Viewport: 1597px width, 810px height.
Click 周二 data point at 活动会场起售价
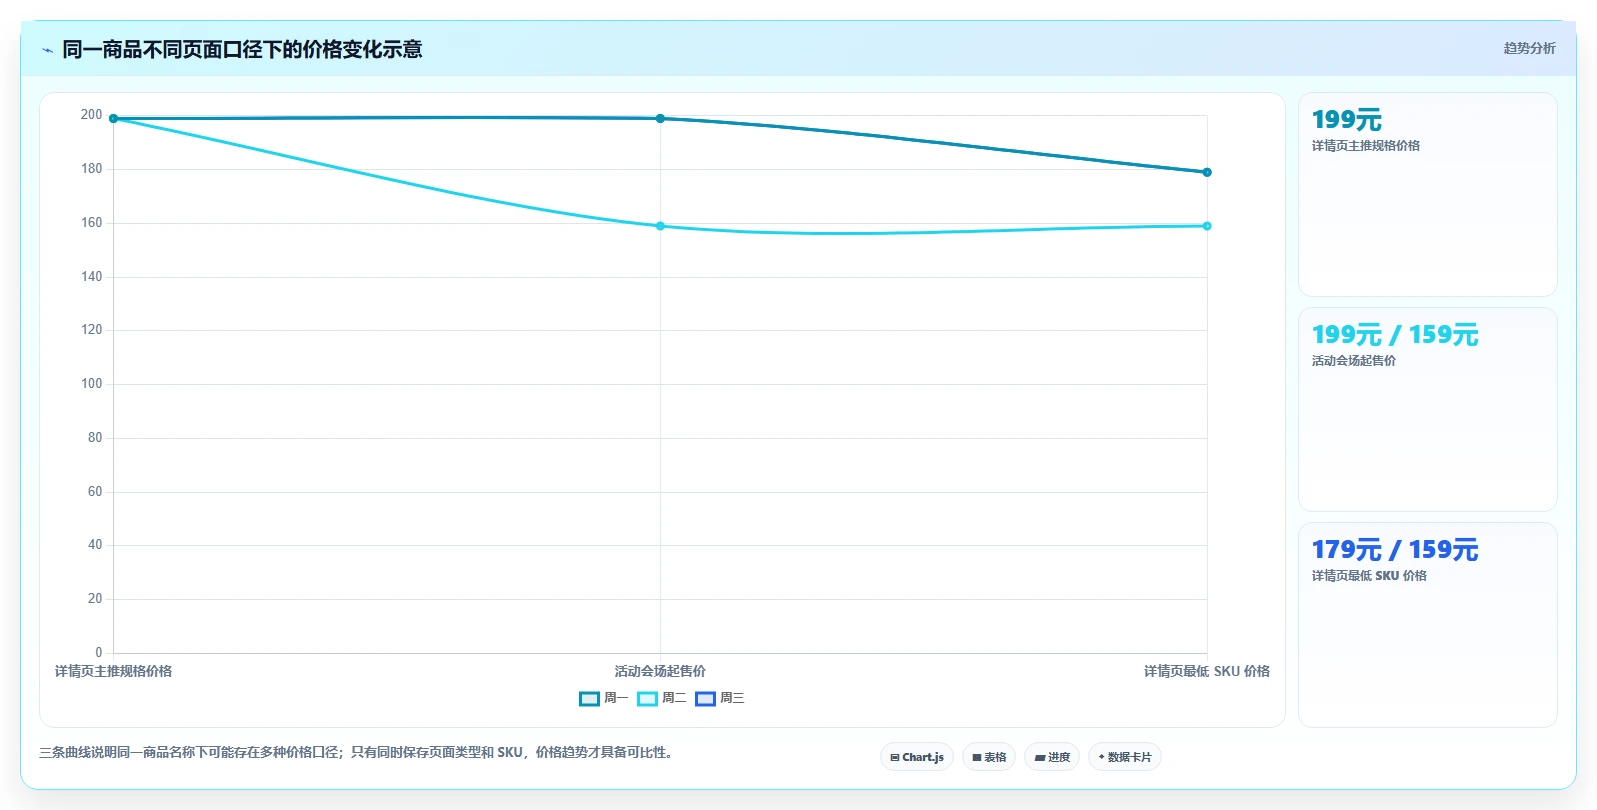click(660, 226)
